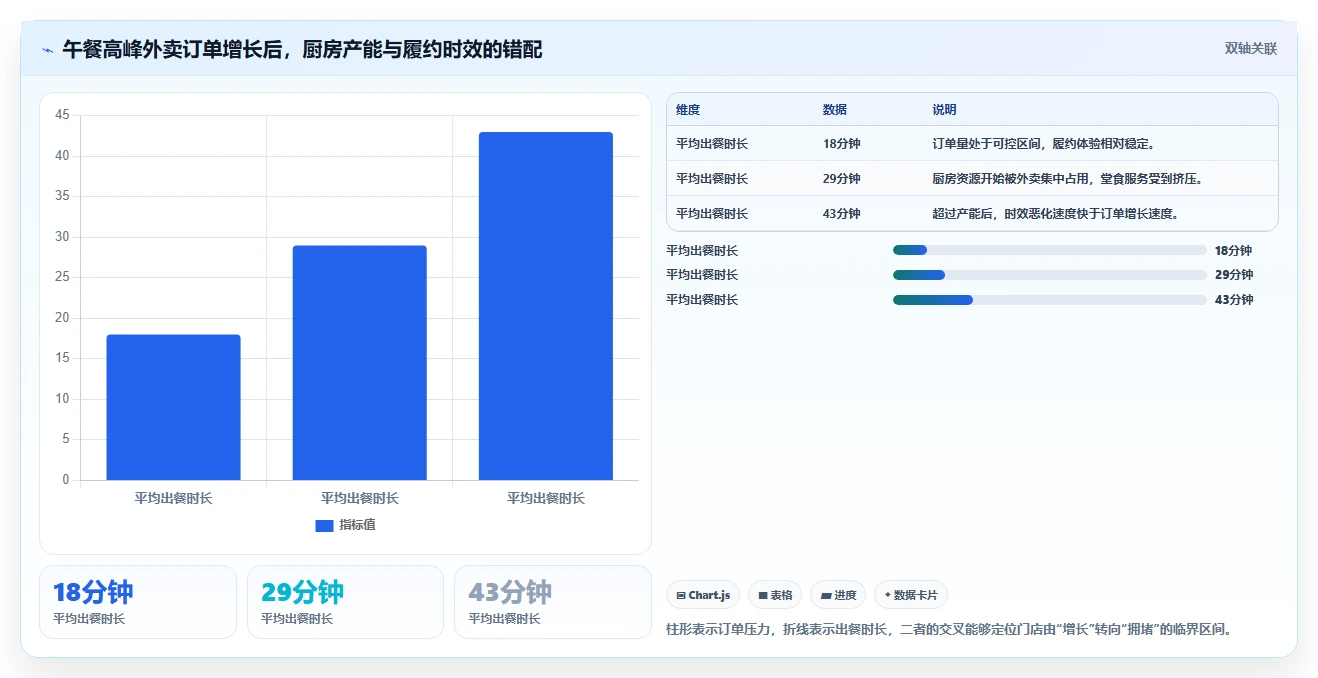The image size is (1318, 678).
Task: Click the x-axis label beneath the 43 bar
Action: pyautogui.click(x=546, y=498)
